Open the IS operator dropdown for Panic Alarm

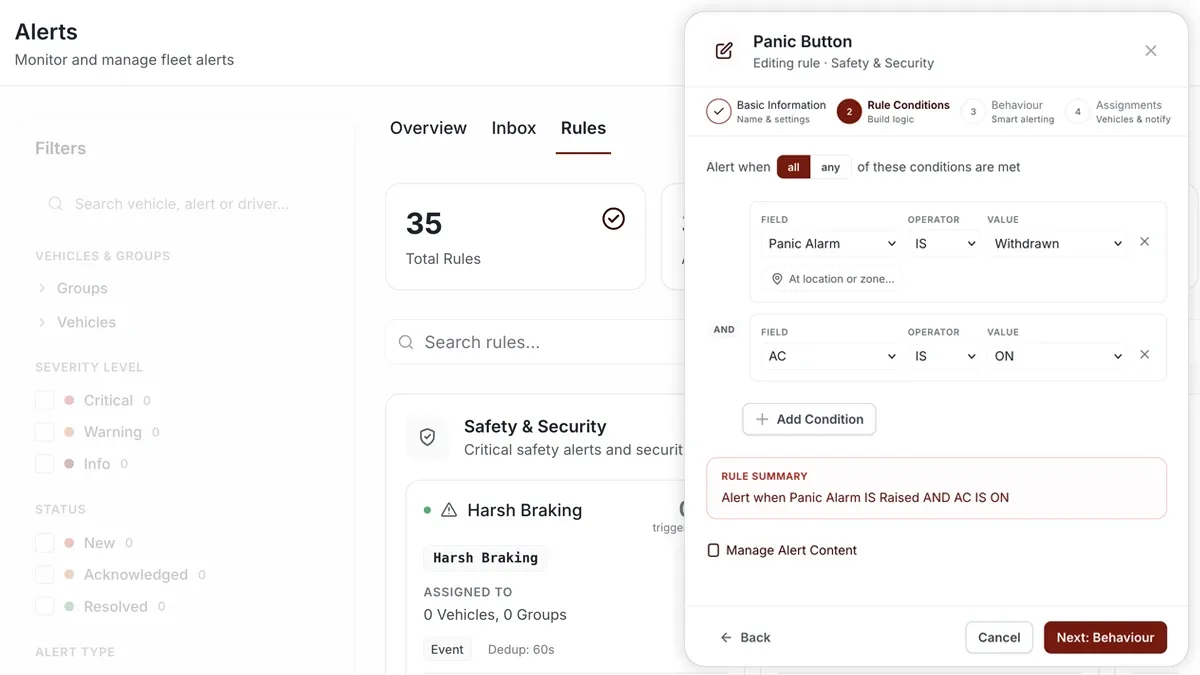pos(943,243)
